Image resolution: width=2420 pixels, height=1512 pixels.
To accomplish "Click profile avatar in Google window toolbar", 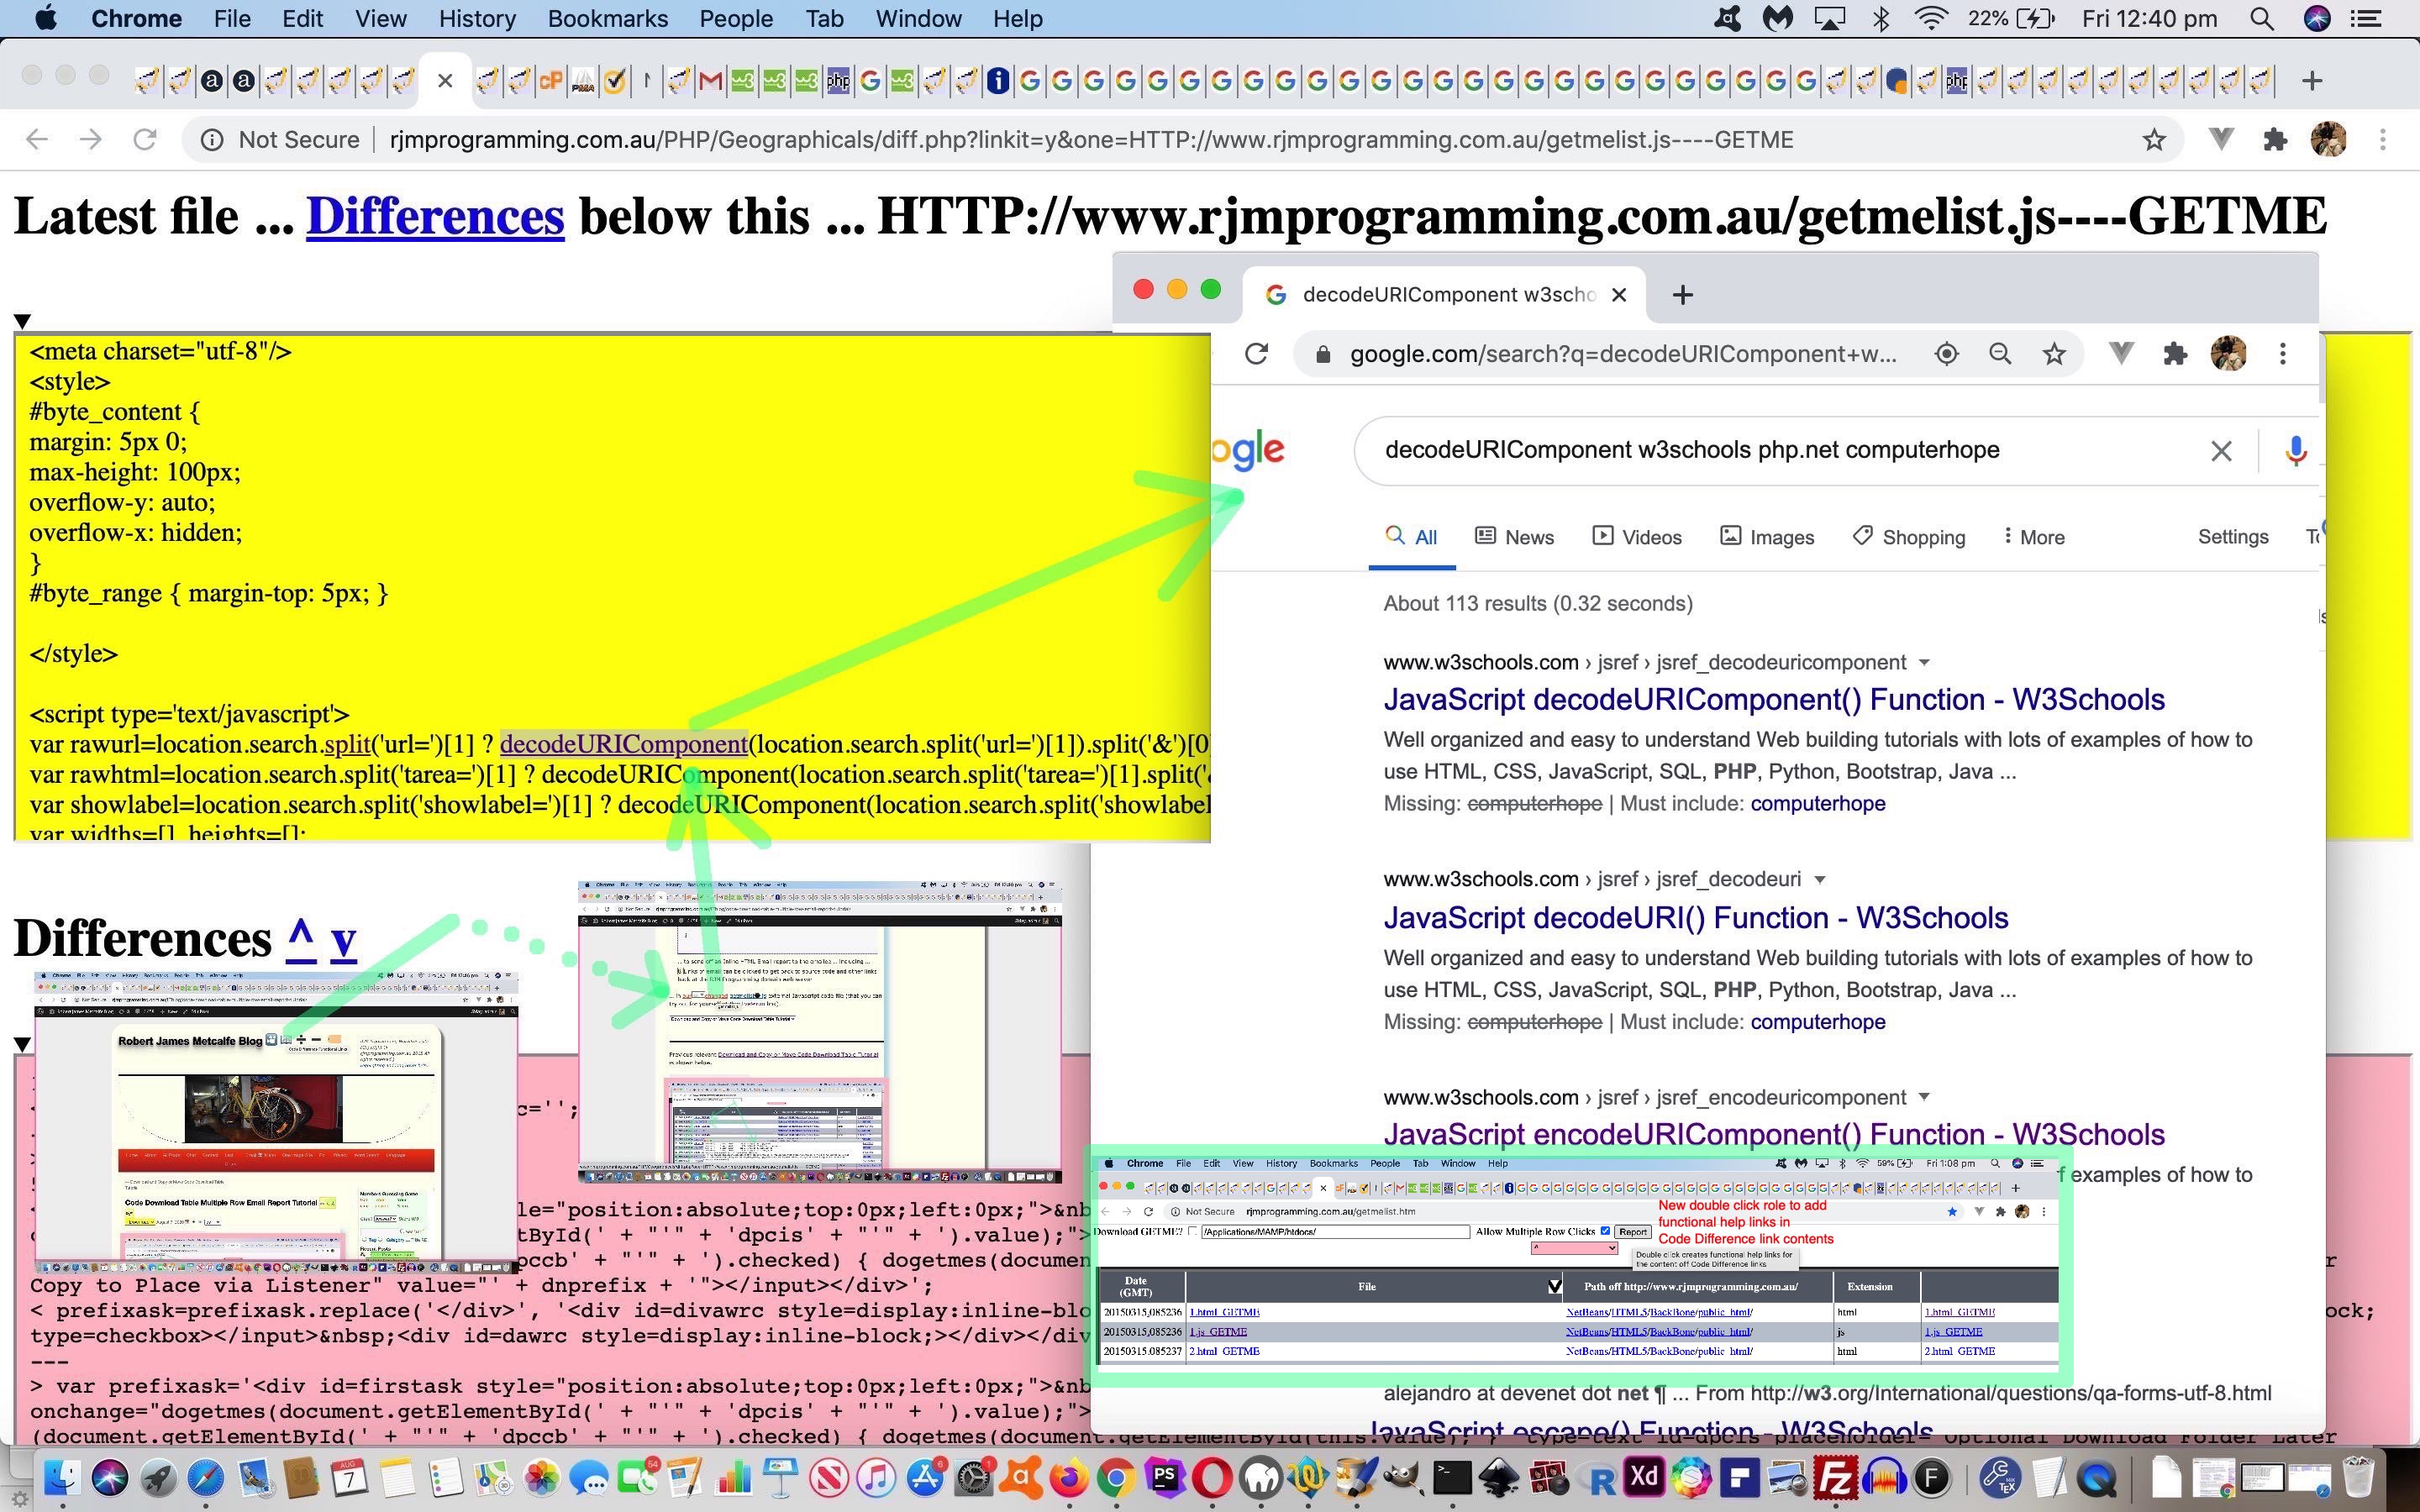I will 2228,354.
